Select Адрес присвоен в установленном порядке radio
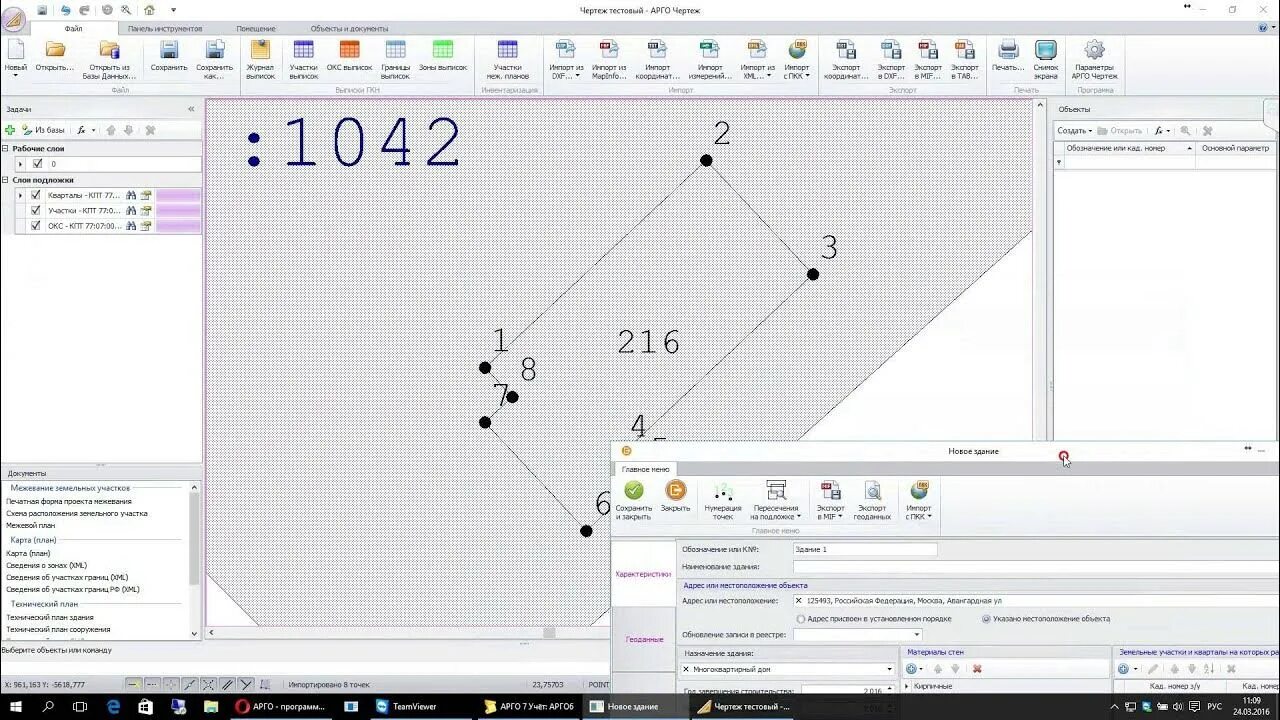 pyautogui.click(x=801, y=619)
